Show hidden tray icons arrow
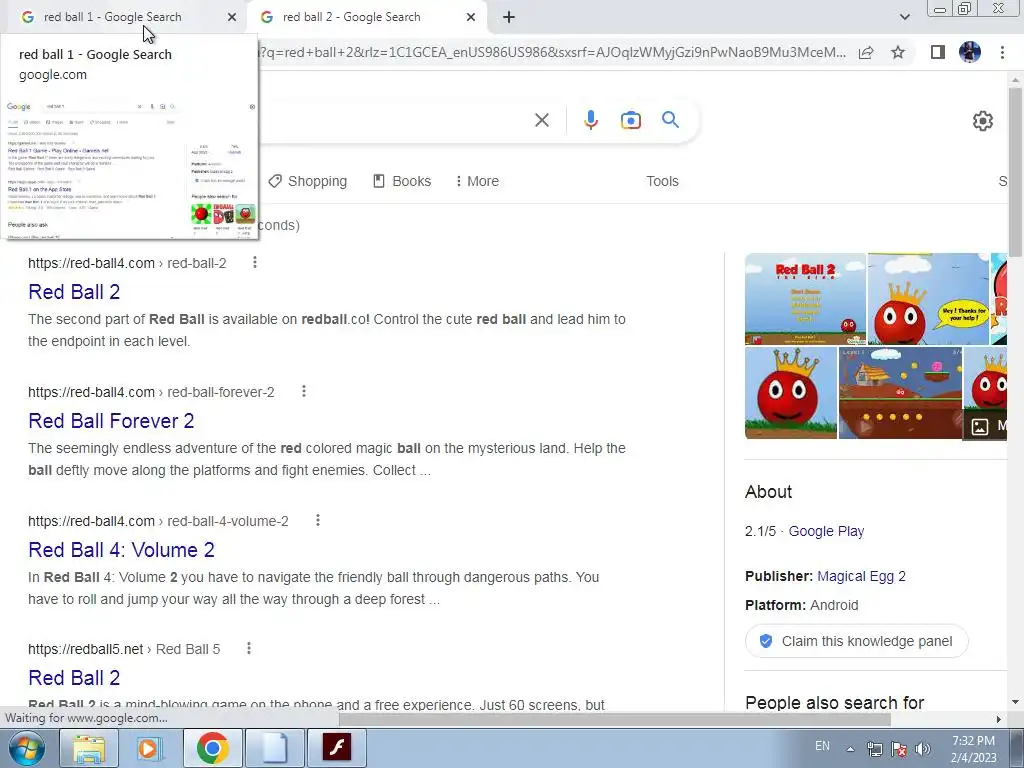 click(850, 748)
